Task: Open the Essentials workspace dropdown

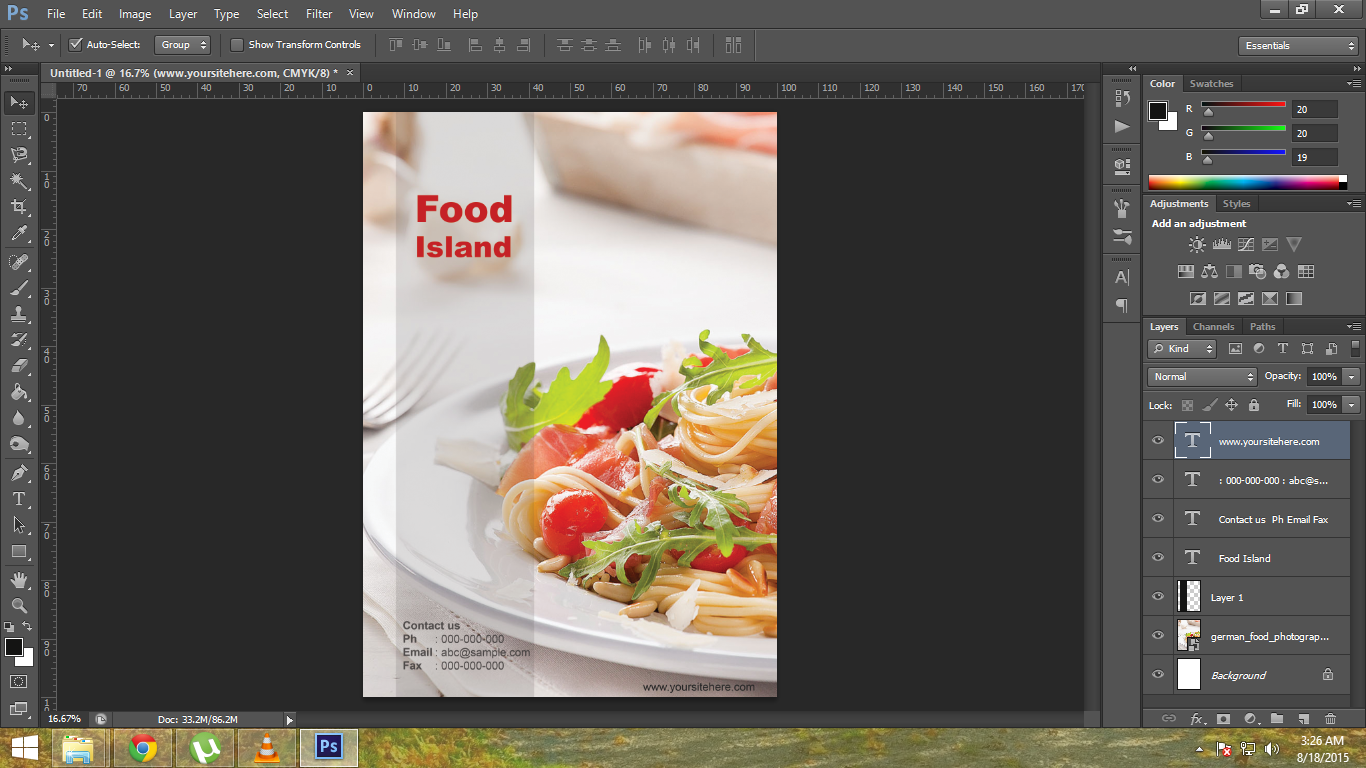Action: 1297,45
